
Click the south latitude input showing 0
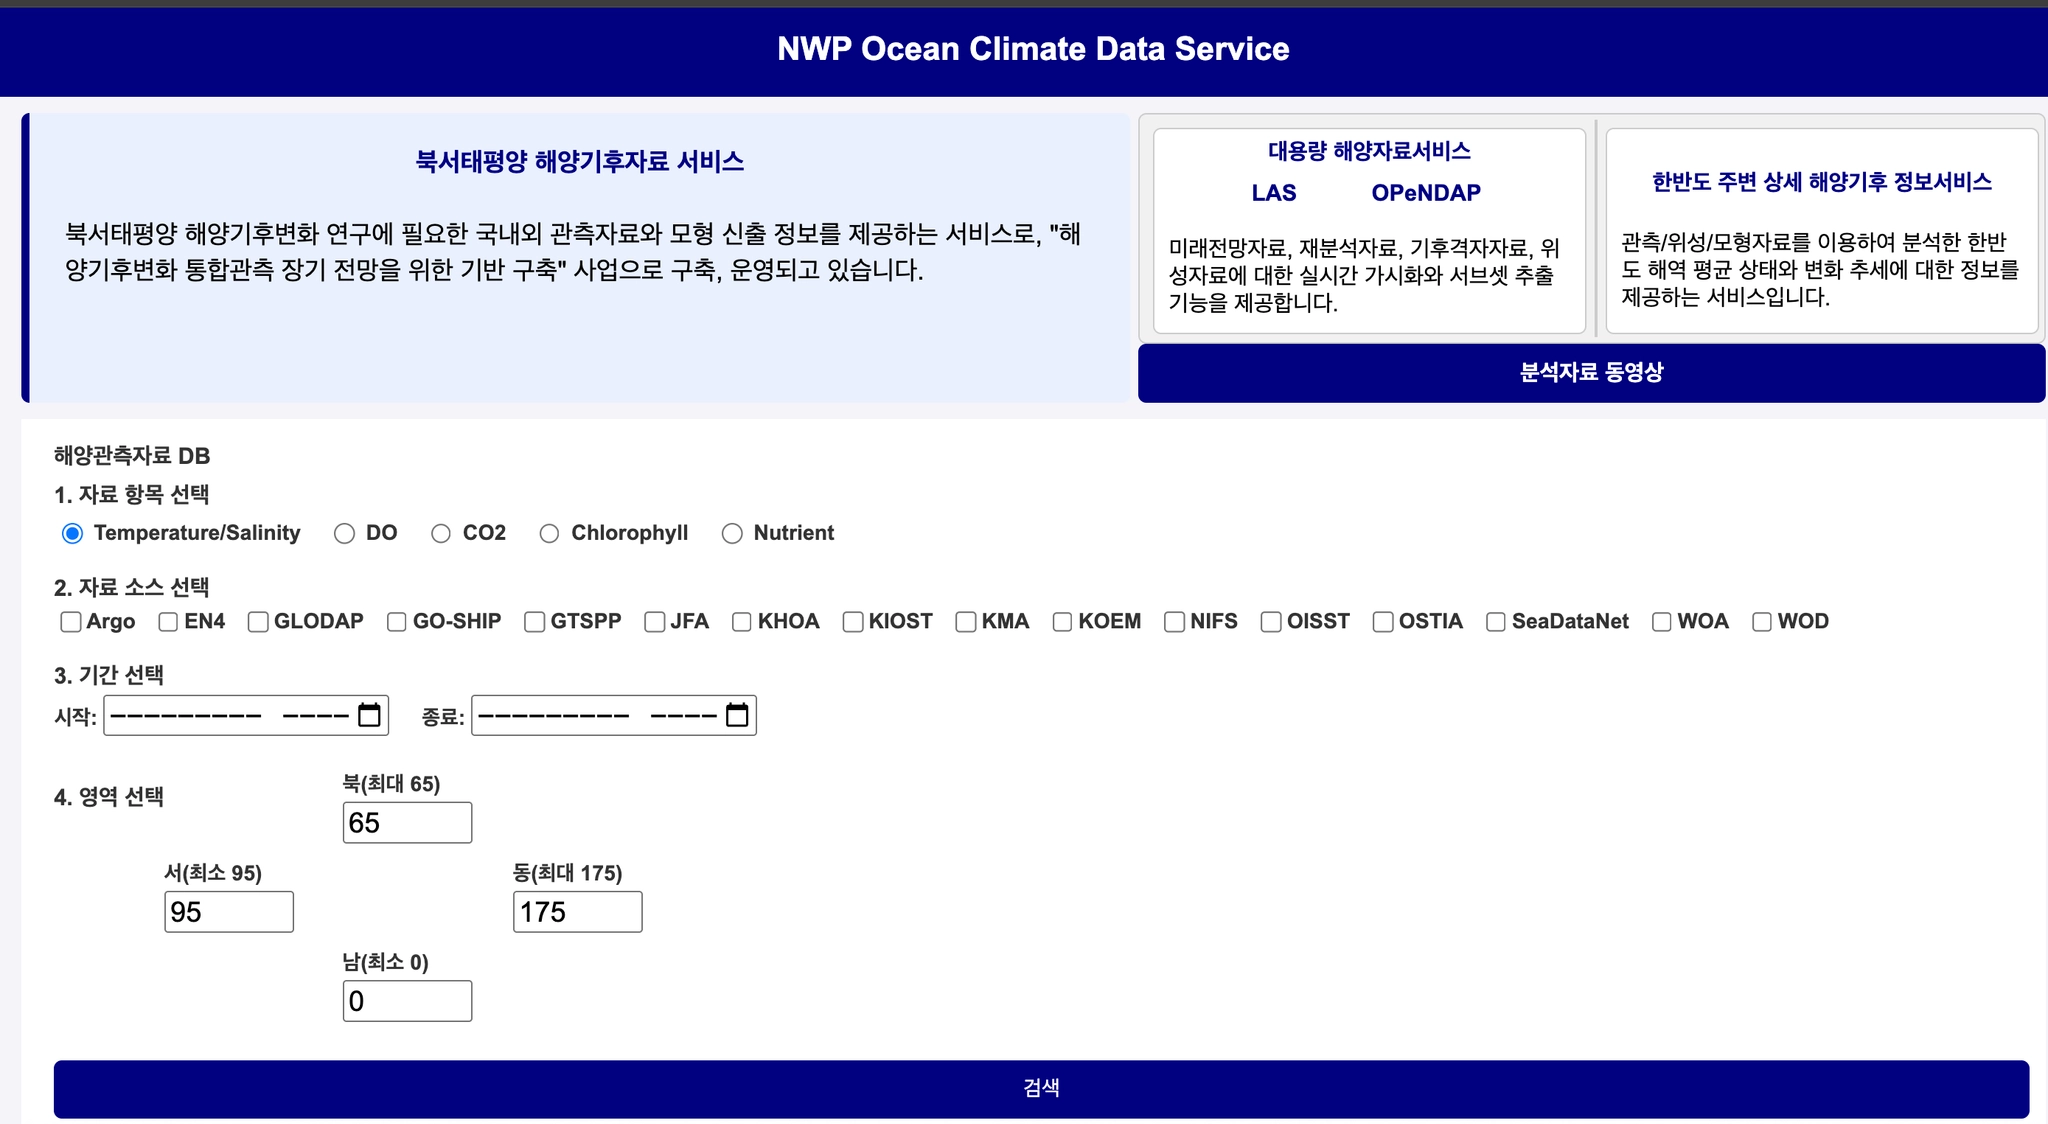coord(407,1001)
